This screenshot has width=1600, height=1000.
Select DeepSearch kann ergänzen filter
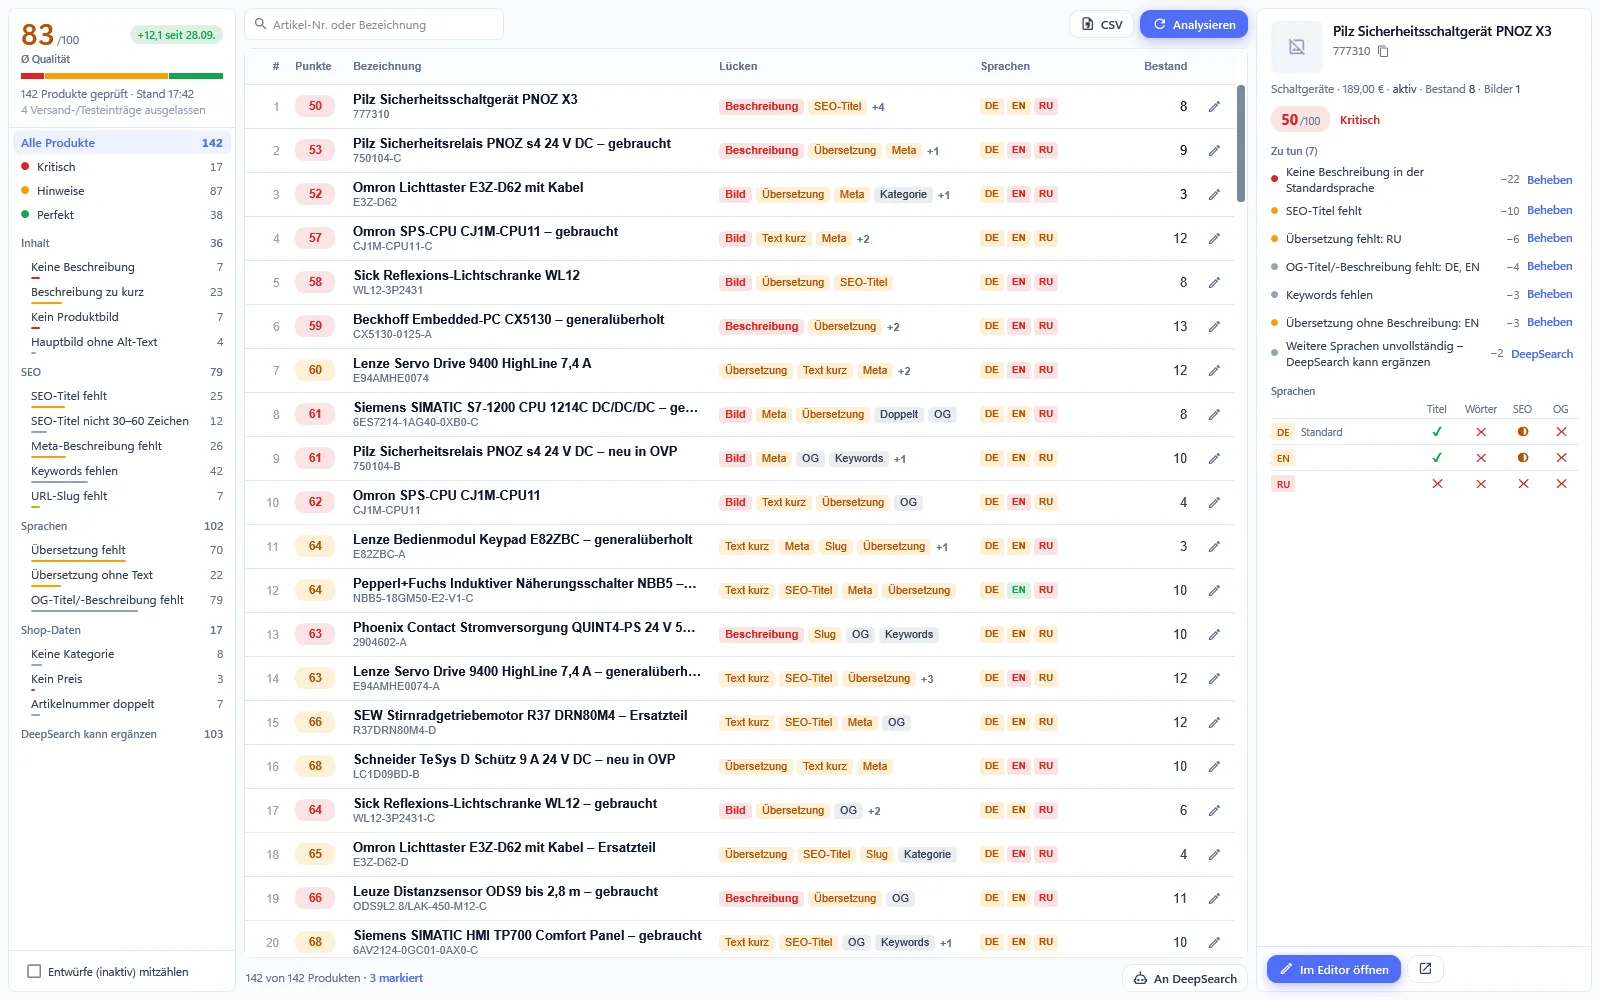click(x=121, y=734)
